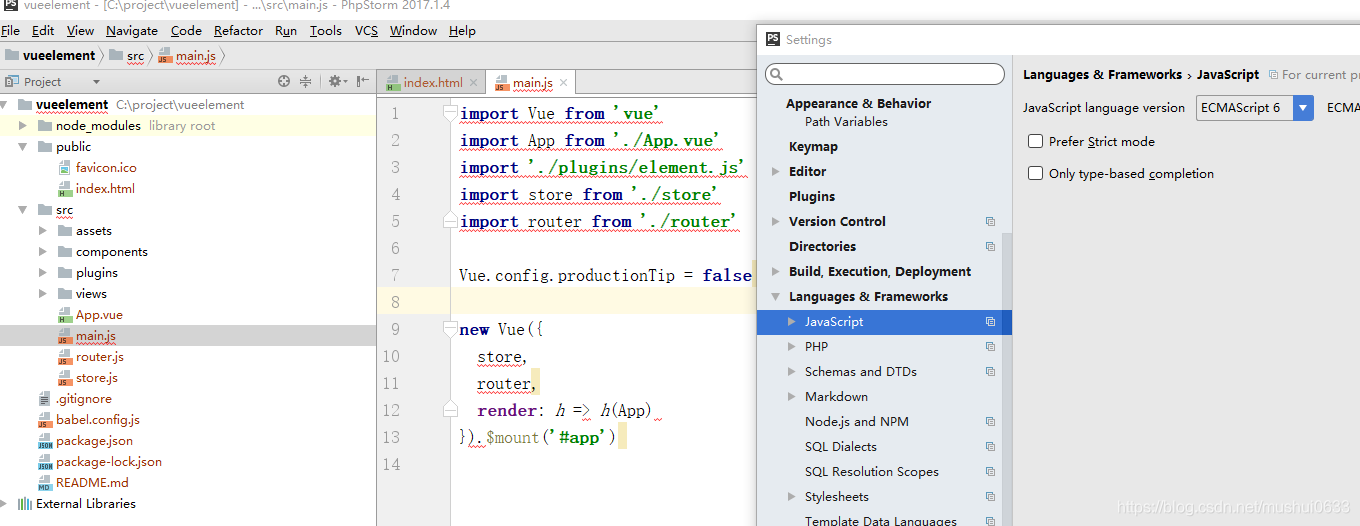This screenshot has width=1360, height=526.
Task: Select Plugins in Settings list
Action: coord(812,197)
